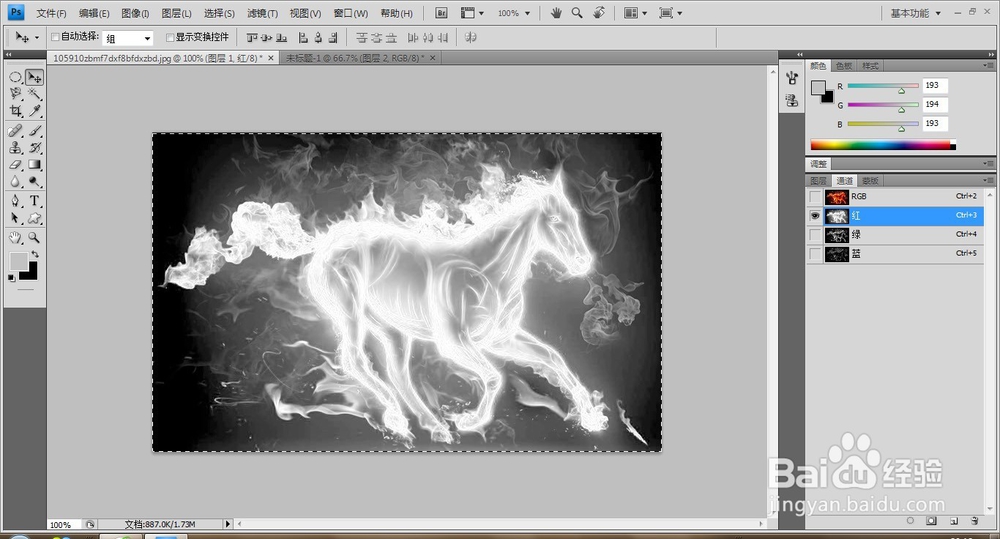
Task: Enable the 自动选择 checkbox
Action: click(x=55, y=37)
